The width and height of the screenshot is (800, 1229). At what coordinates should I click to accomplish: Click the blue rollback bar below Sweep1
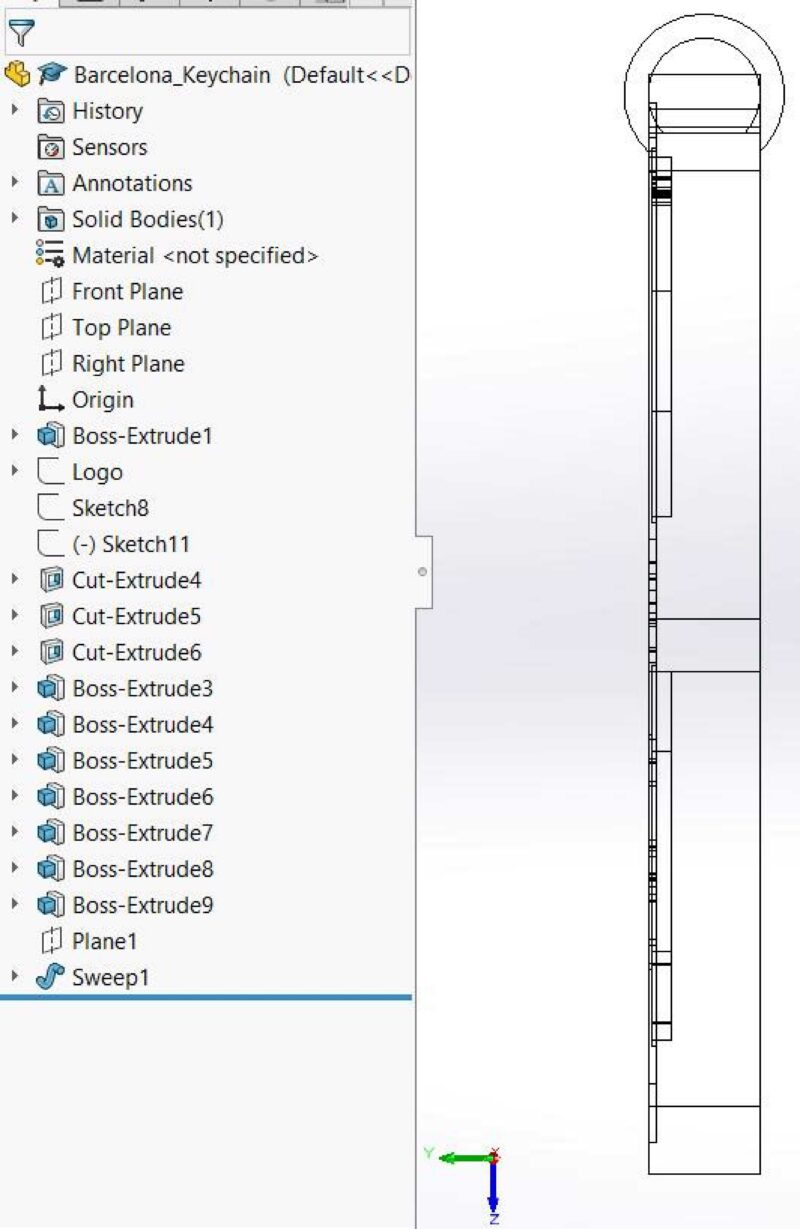(205, 997)
